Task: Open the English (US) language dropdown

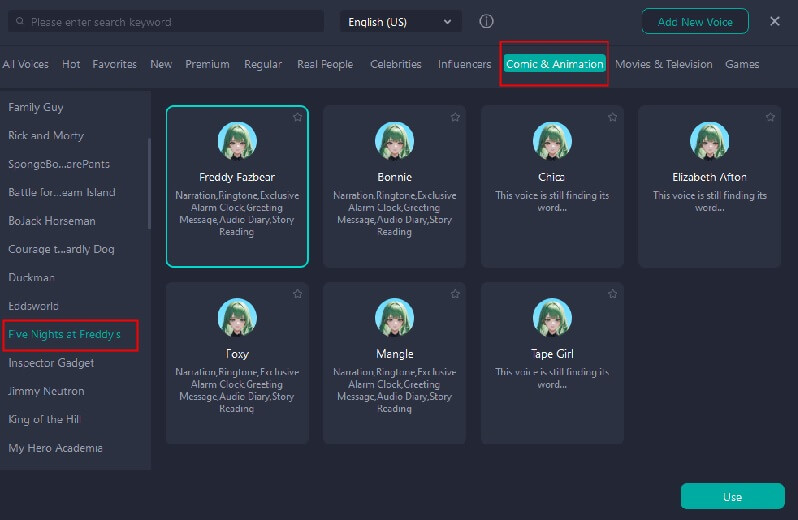Action: click(x=400, y=21)
